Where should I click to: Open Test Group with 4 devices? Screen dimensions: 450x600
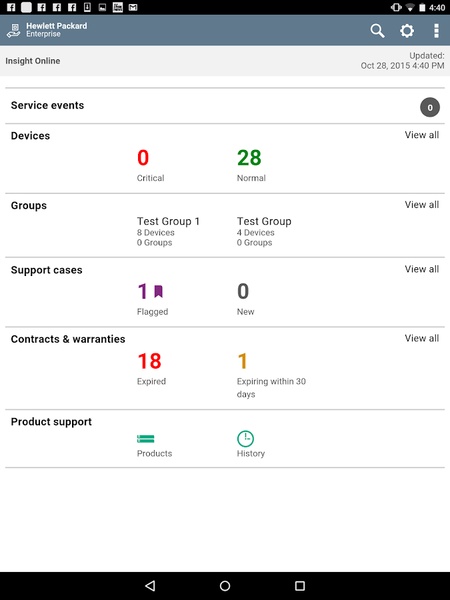[264, 232]
